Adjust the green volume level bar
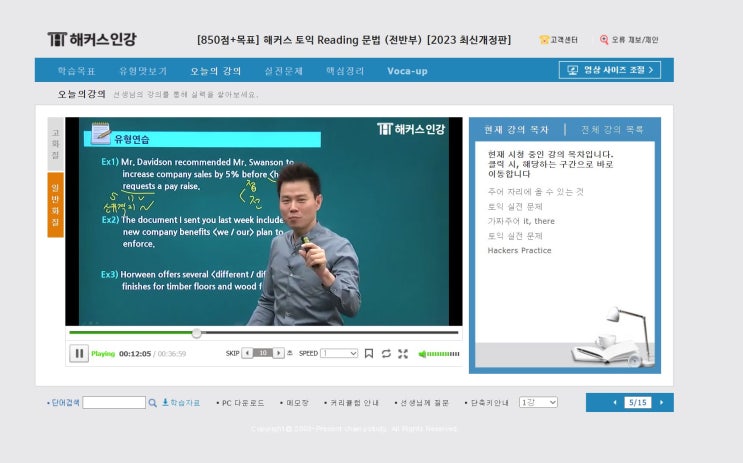743x463 pixels. (x=443, y=354)
